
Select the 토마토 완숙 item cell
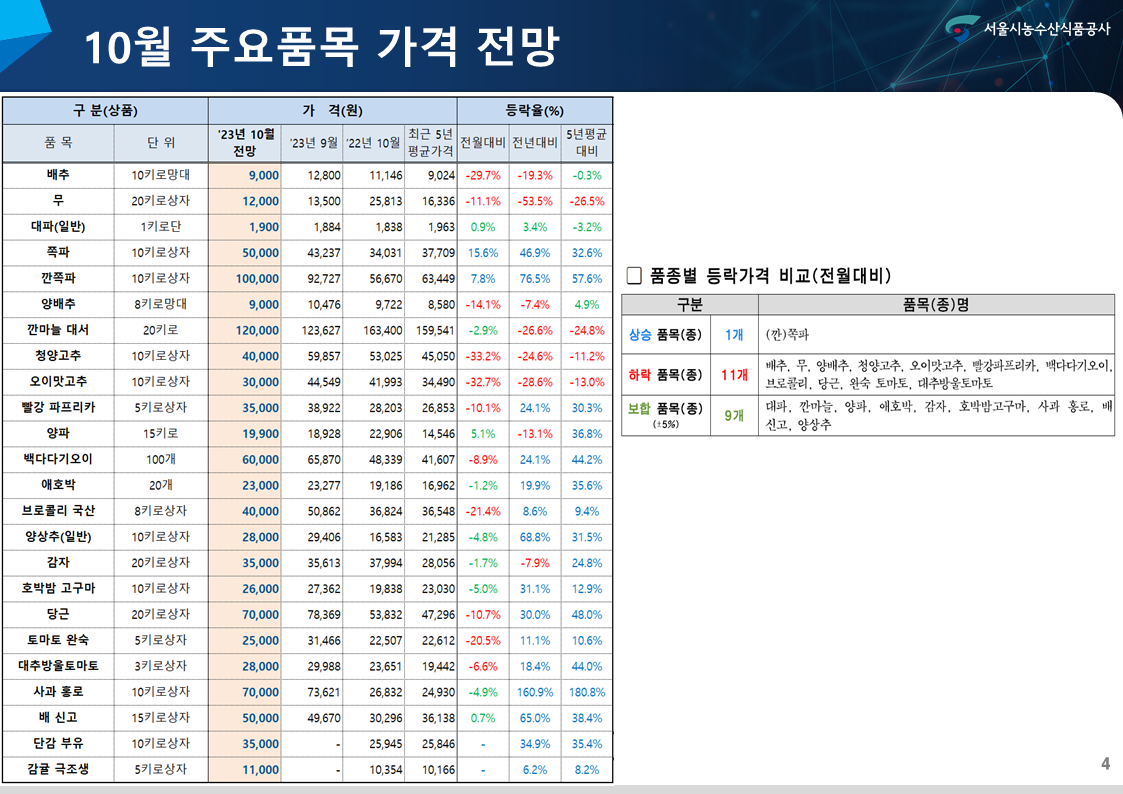coord(58,640)
